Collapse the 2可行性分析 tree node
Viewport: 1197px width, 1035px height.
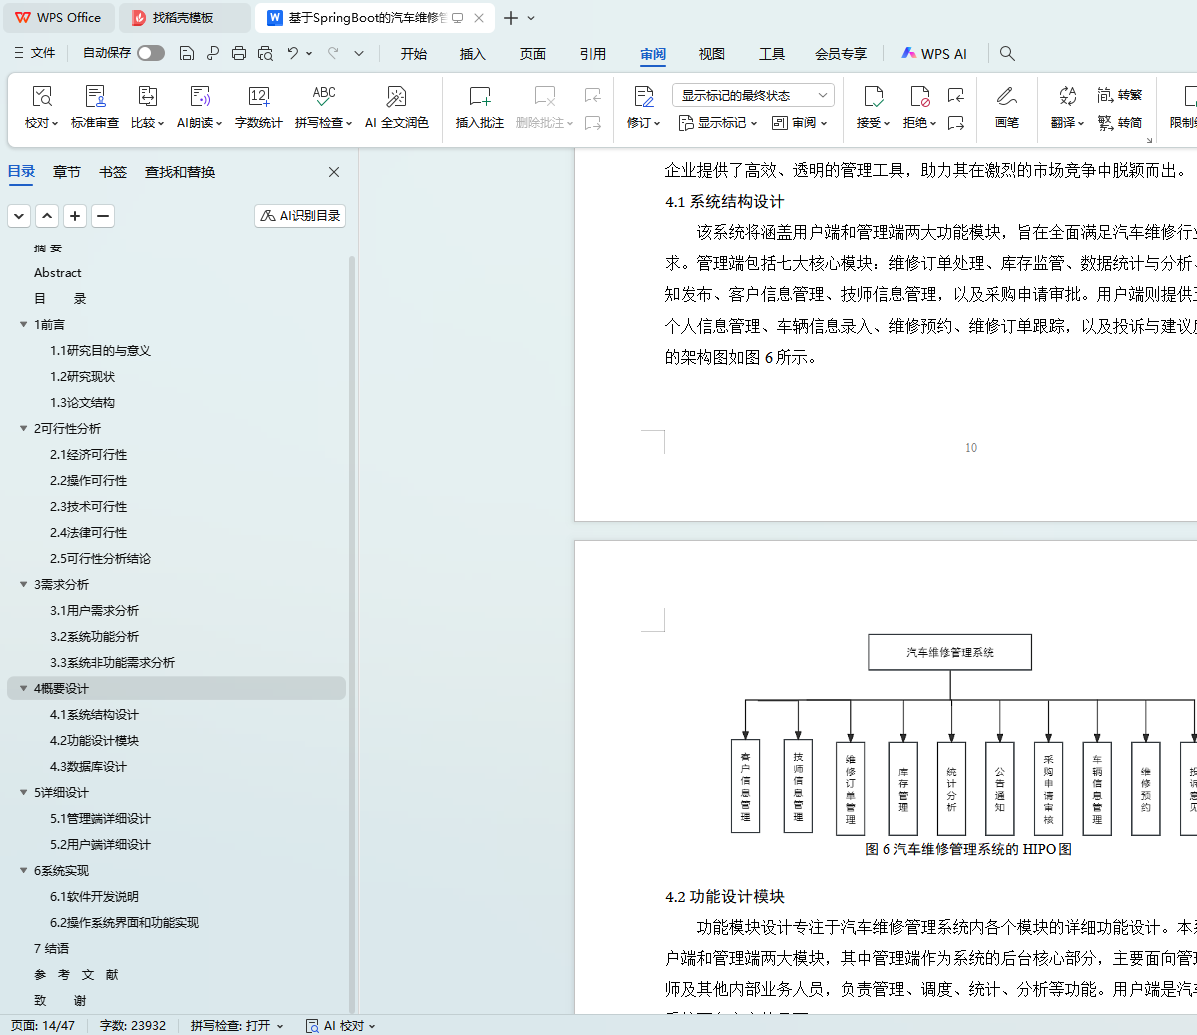[24, 429]
